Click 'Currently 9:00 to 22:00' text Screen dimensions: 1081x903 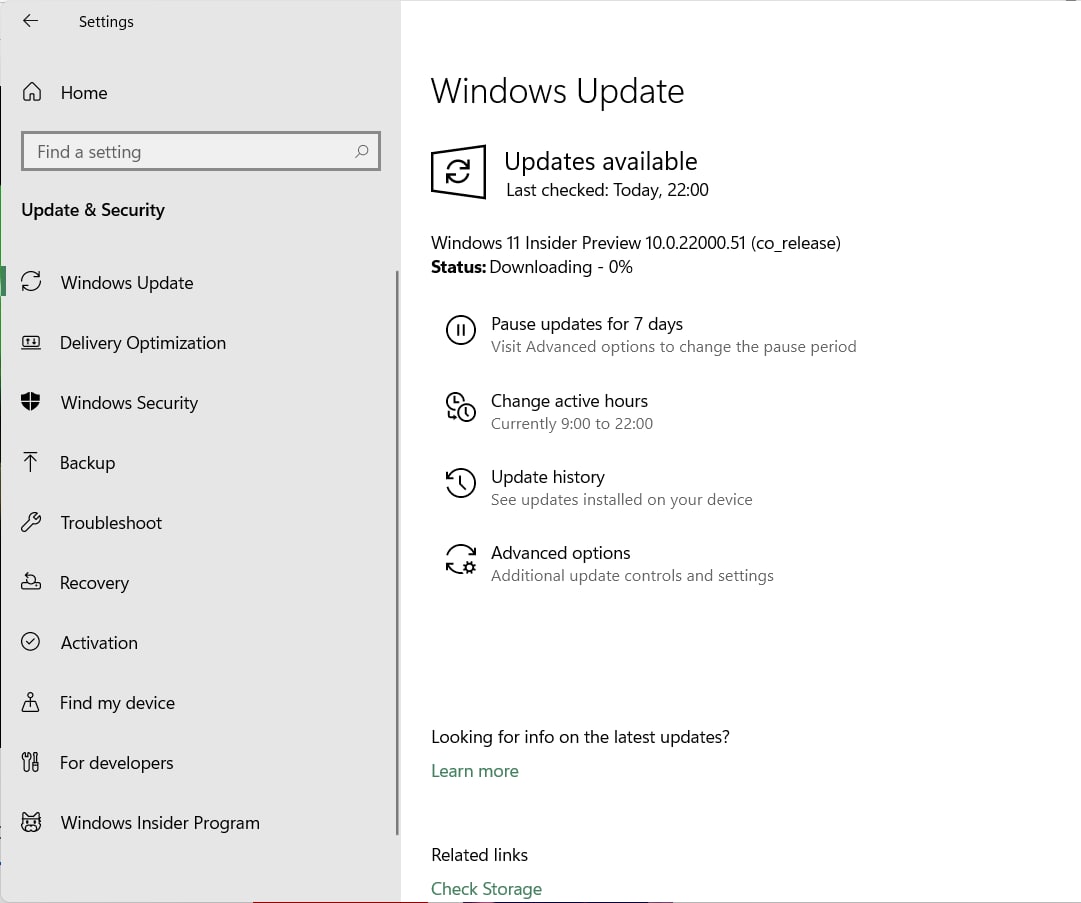pyautogui.click(x=572, y=423)
